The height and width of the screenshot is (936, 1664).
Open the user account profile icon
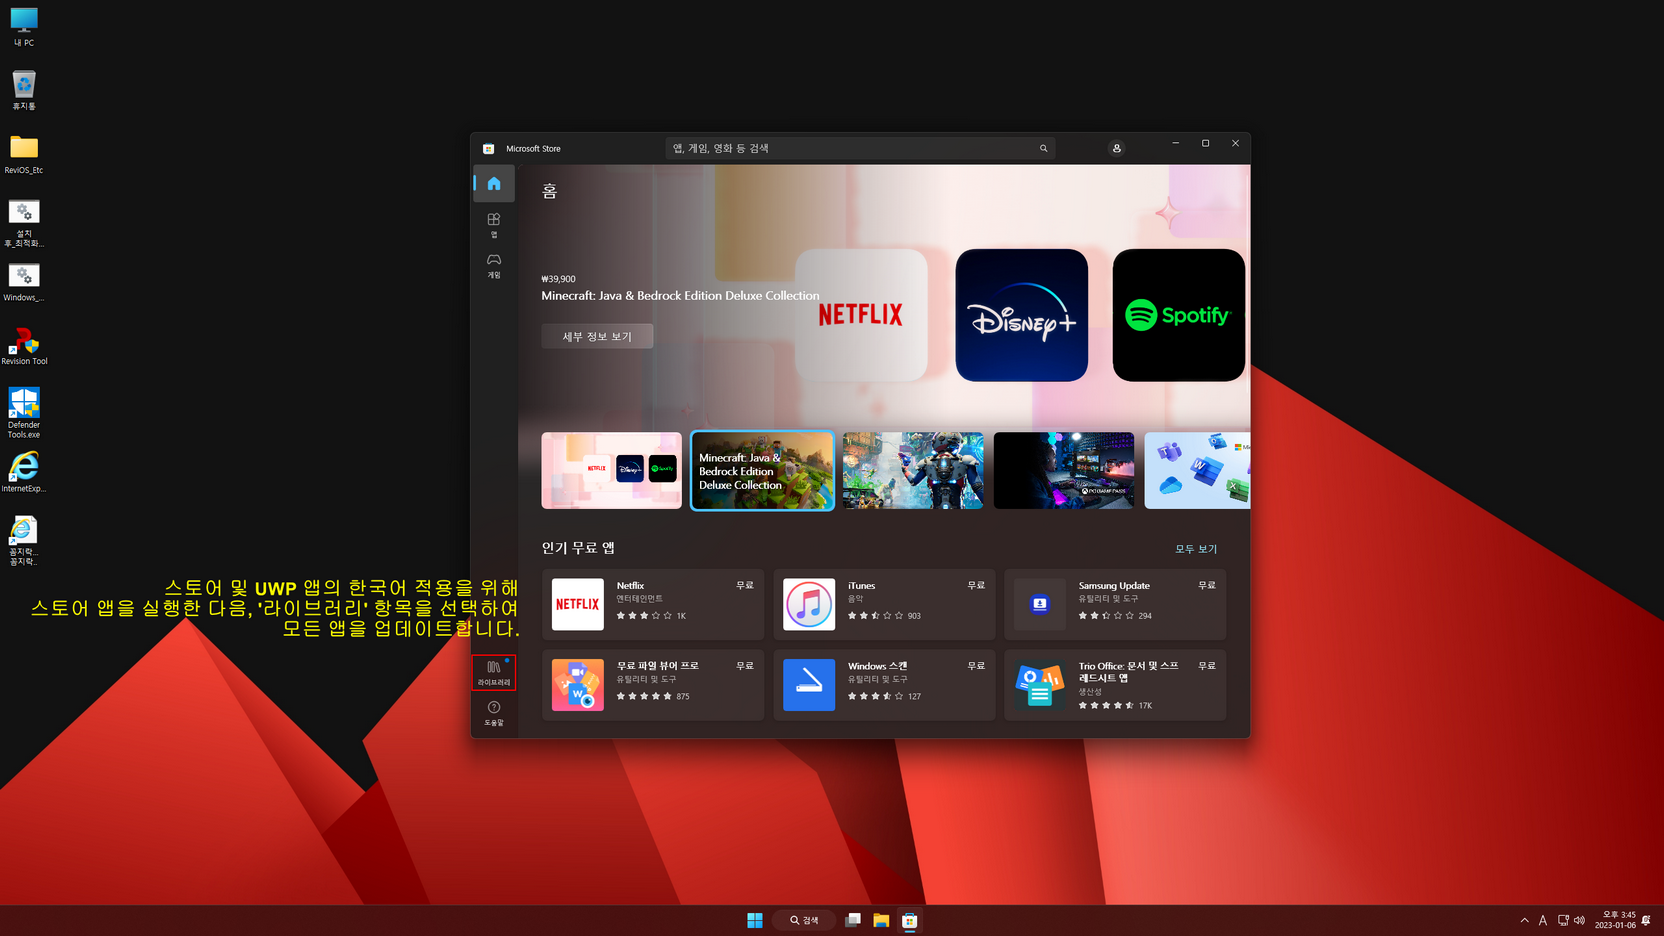[1117, 148]
